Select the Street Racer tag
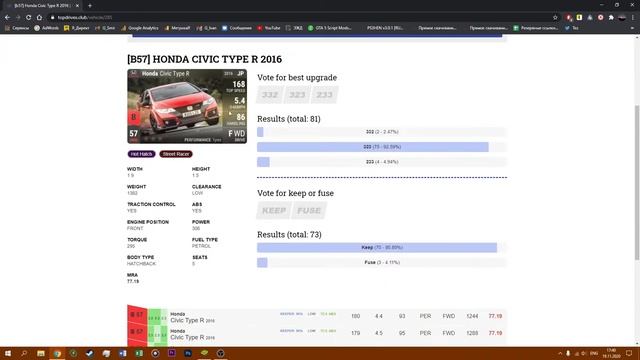 (x=176, y=154)
